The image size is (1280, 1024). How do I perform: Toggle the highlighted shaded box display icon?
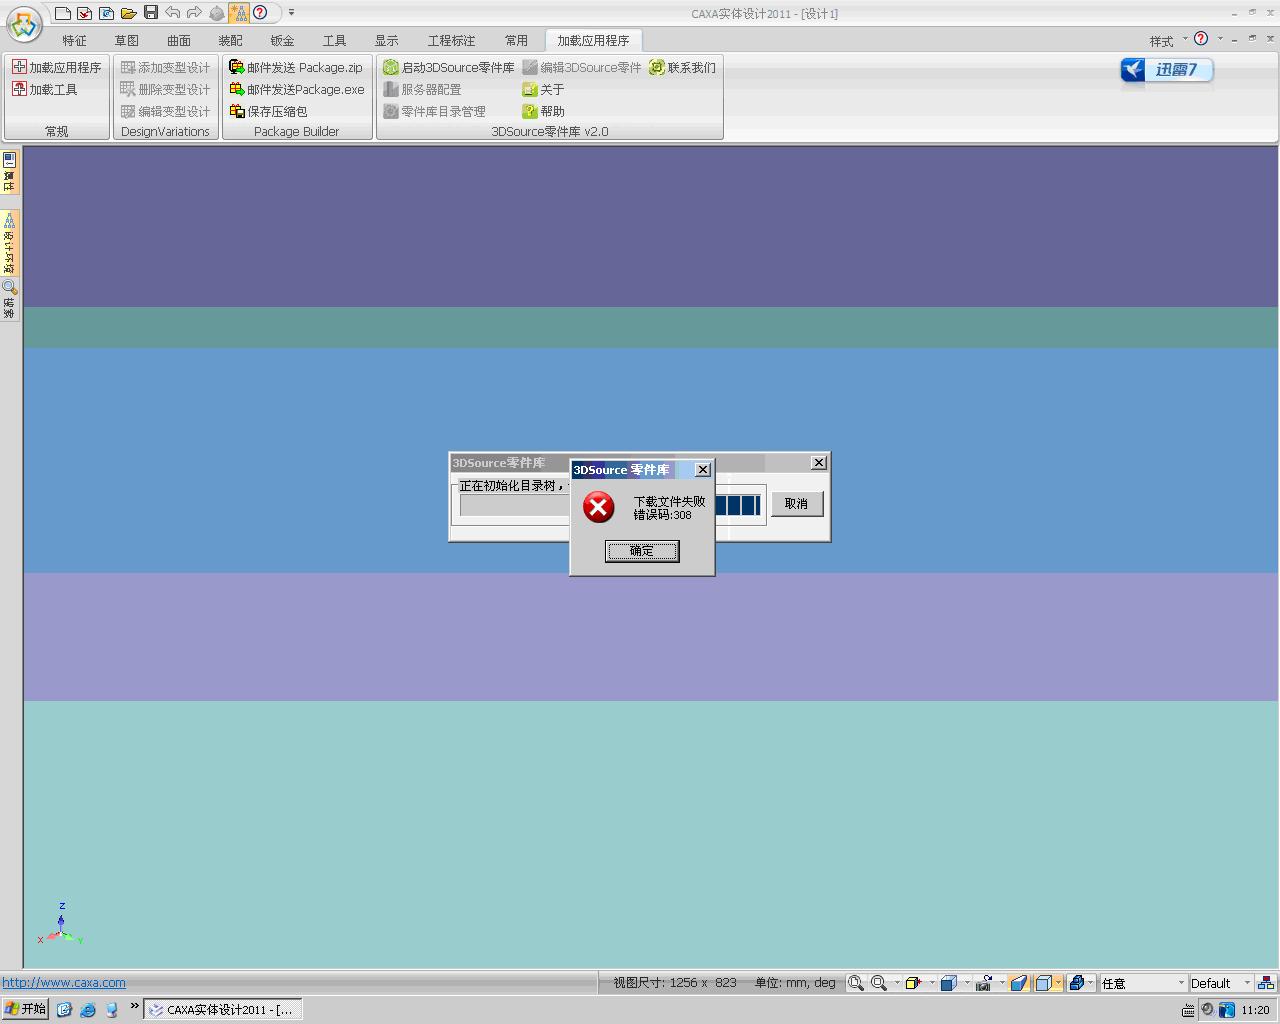point(1043,983)
